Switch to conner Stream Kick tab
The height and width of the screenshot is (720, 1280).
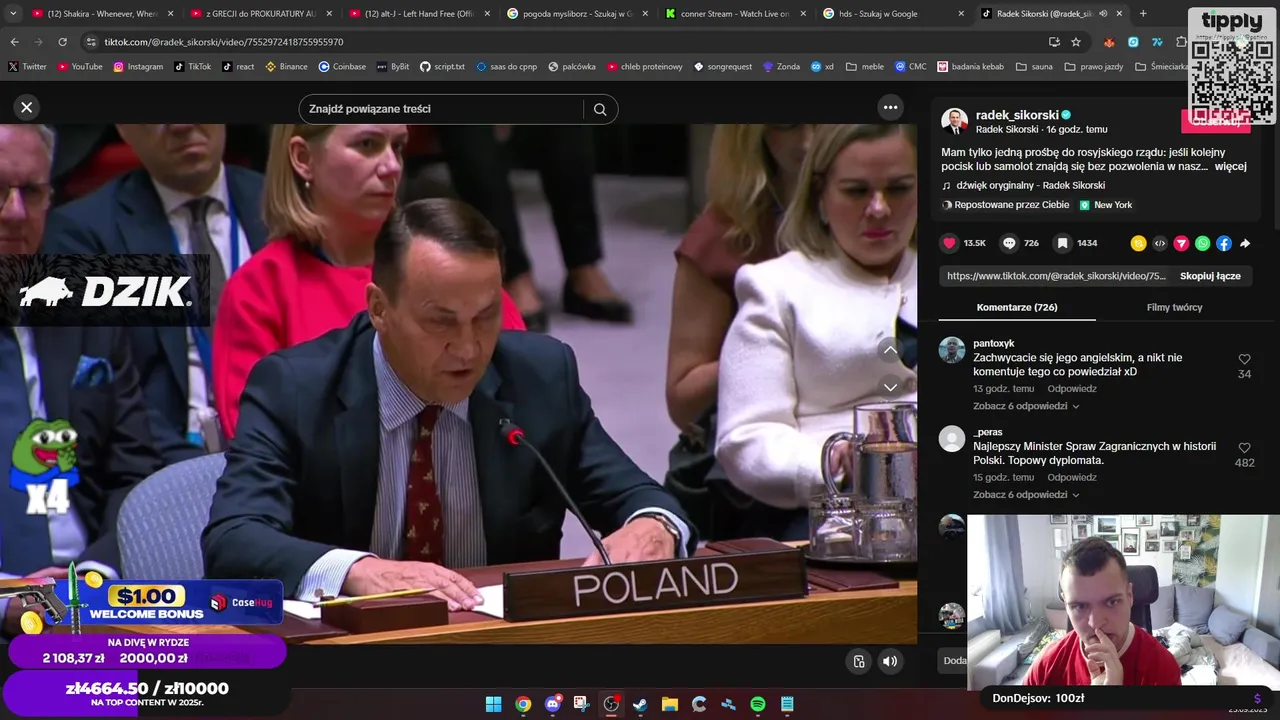[736, 14]
